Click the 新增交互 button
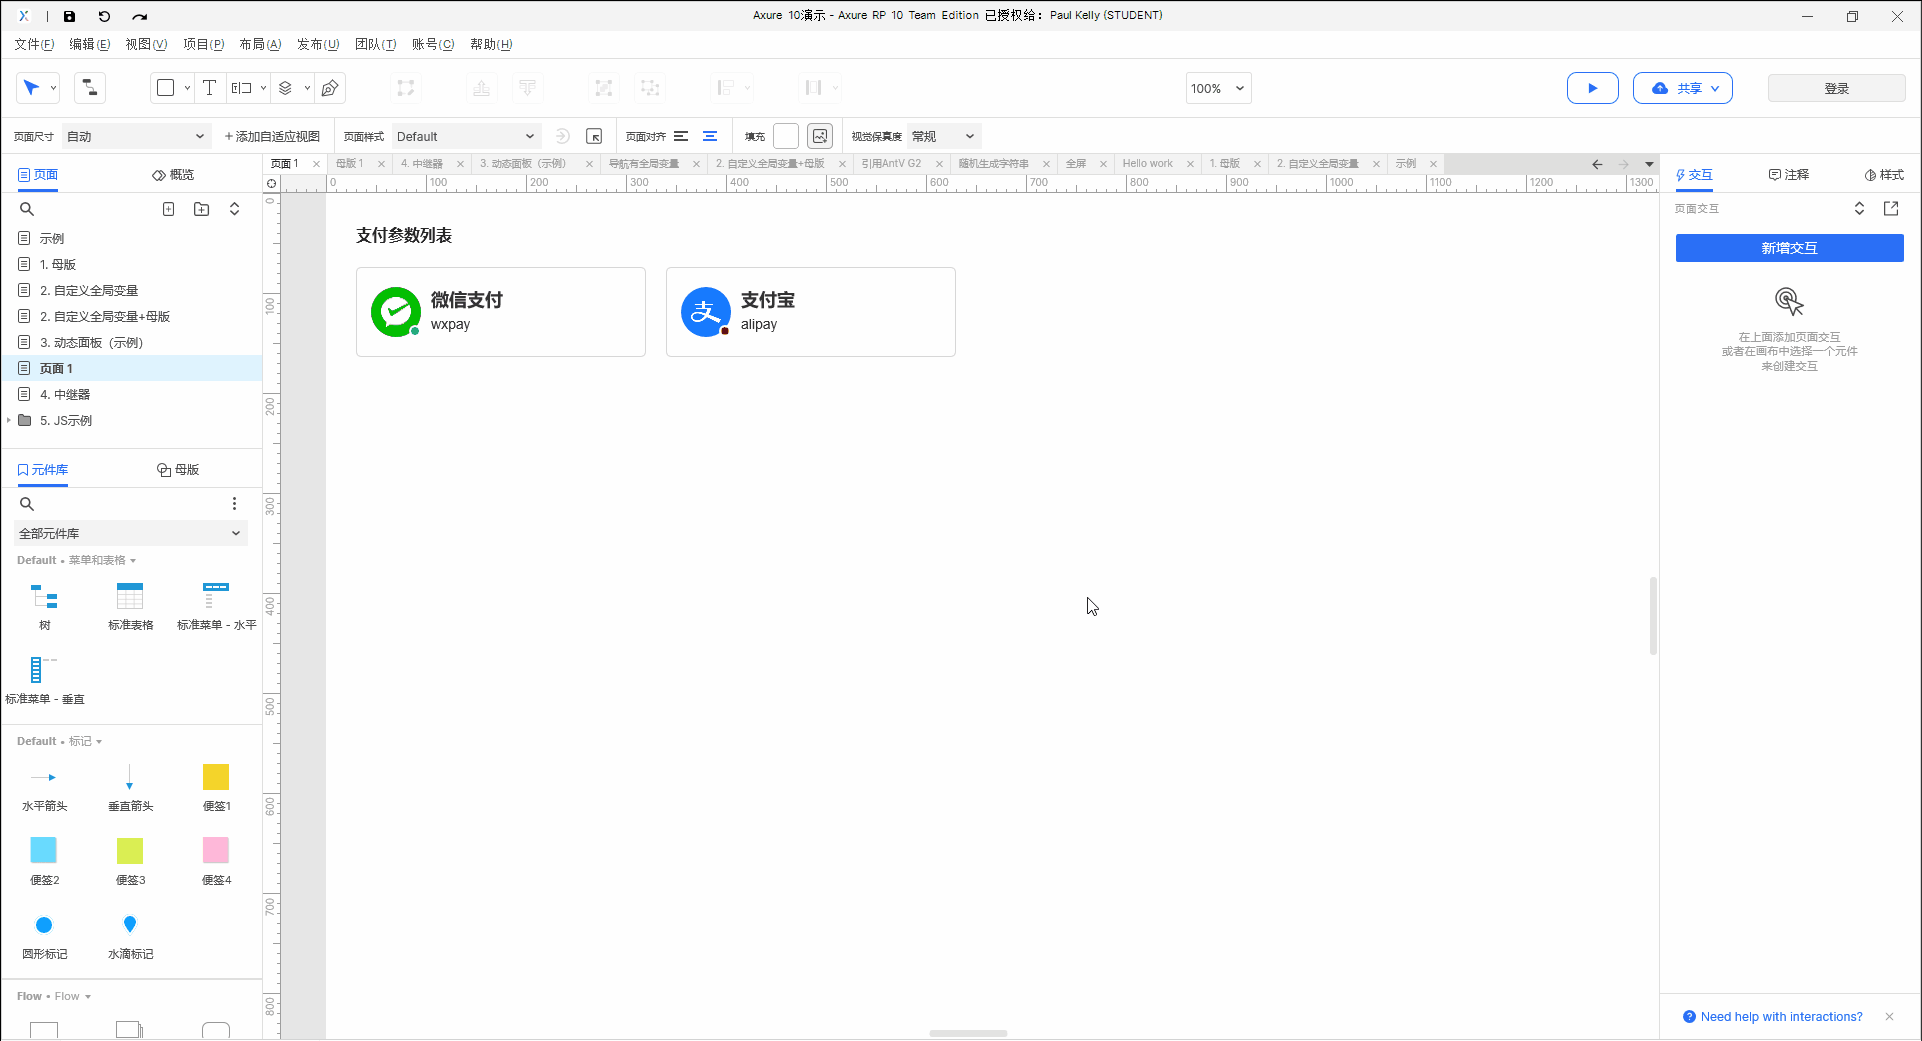Image resolution: width=1922 pixels, height=1041 pixels. (x=1789, y=248)
